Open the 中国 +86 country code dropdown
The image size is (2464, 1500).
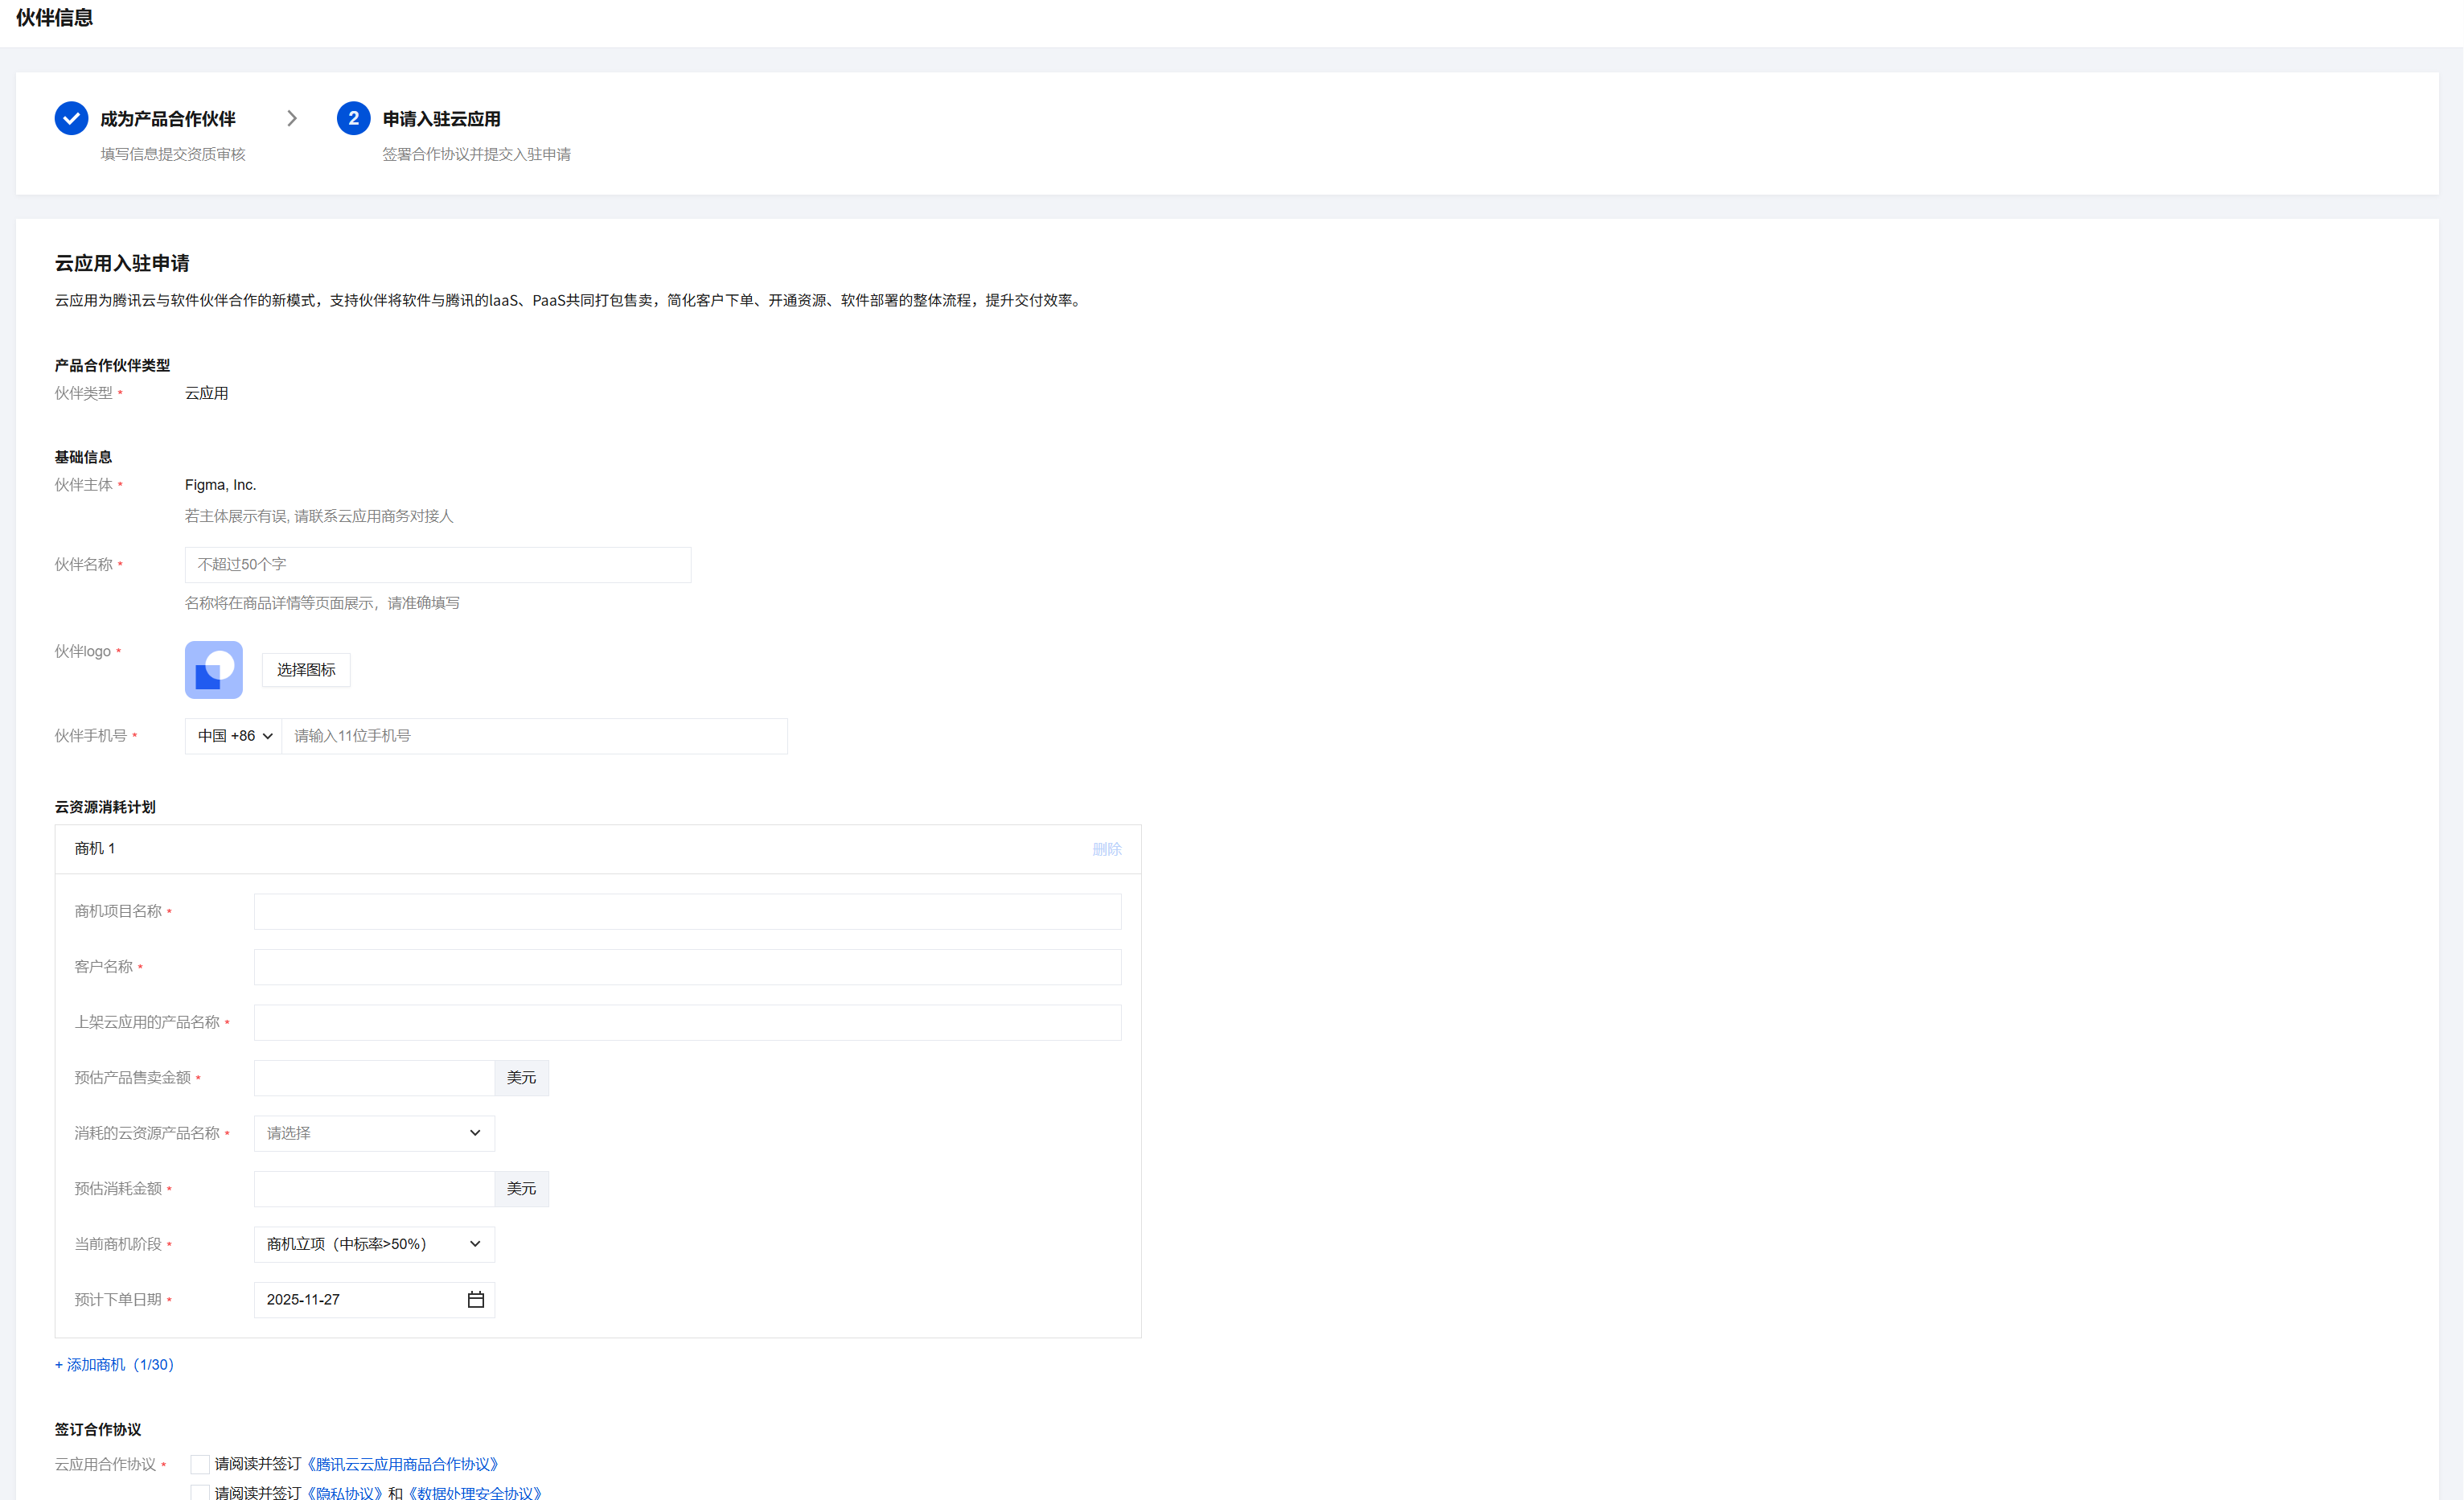[234, 736]
